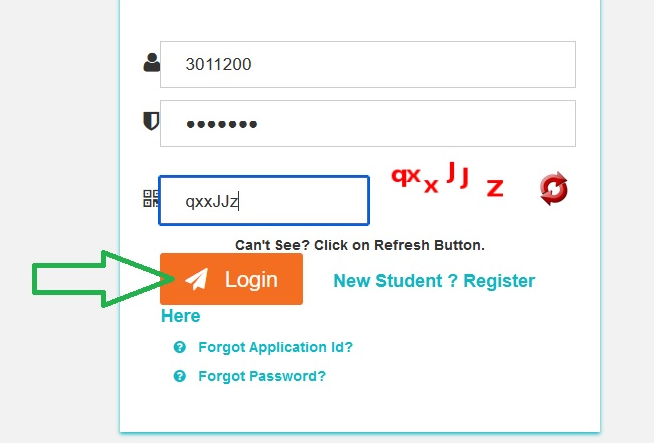Click question mark icon beside Forgot Password
This screenshot has height=443, width=654.
tap(180, 376)
